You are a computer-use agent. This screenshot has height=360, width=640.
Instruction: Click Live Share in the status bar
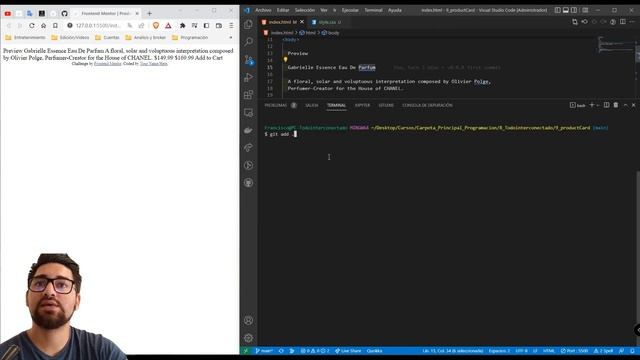(x=348, y=351)
